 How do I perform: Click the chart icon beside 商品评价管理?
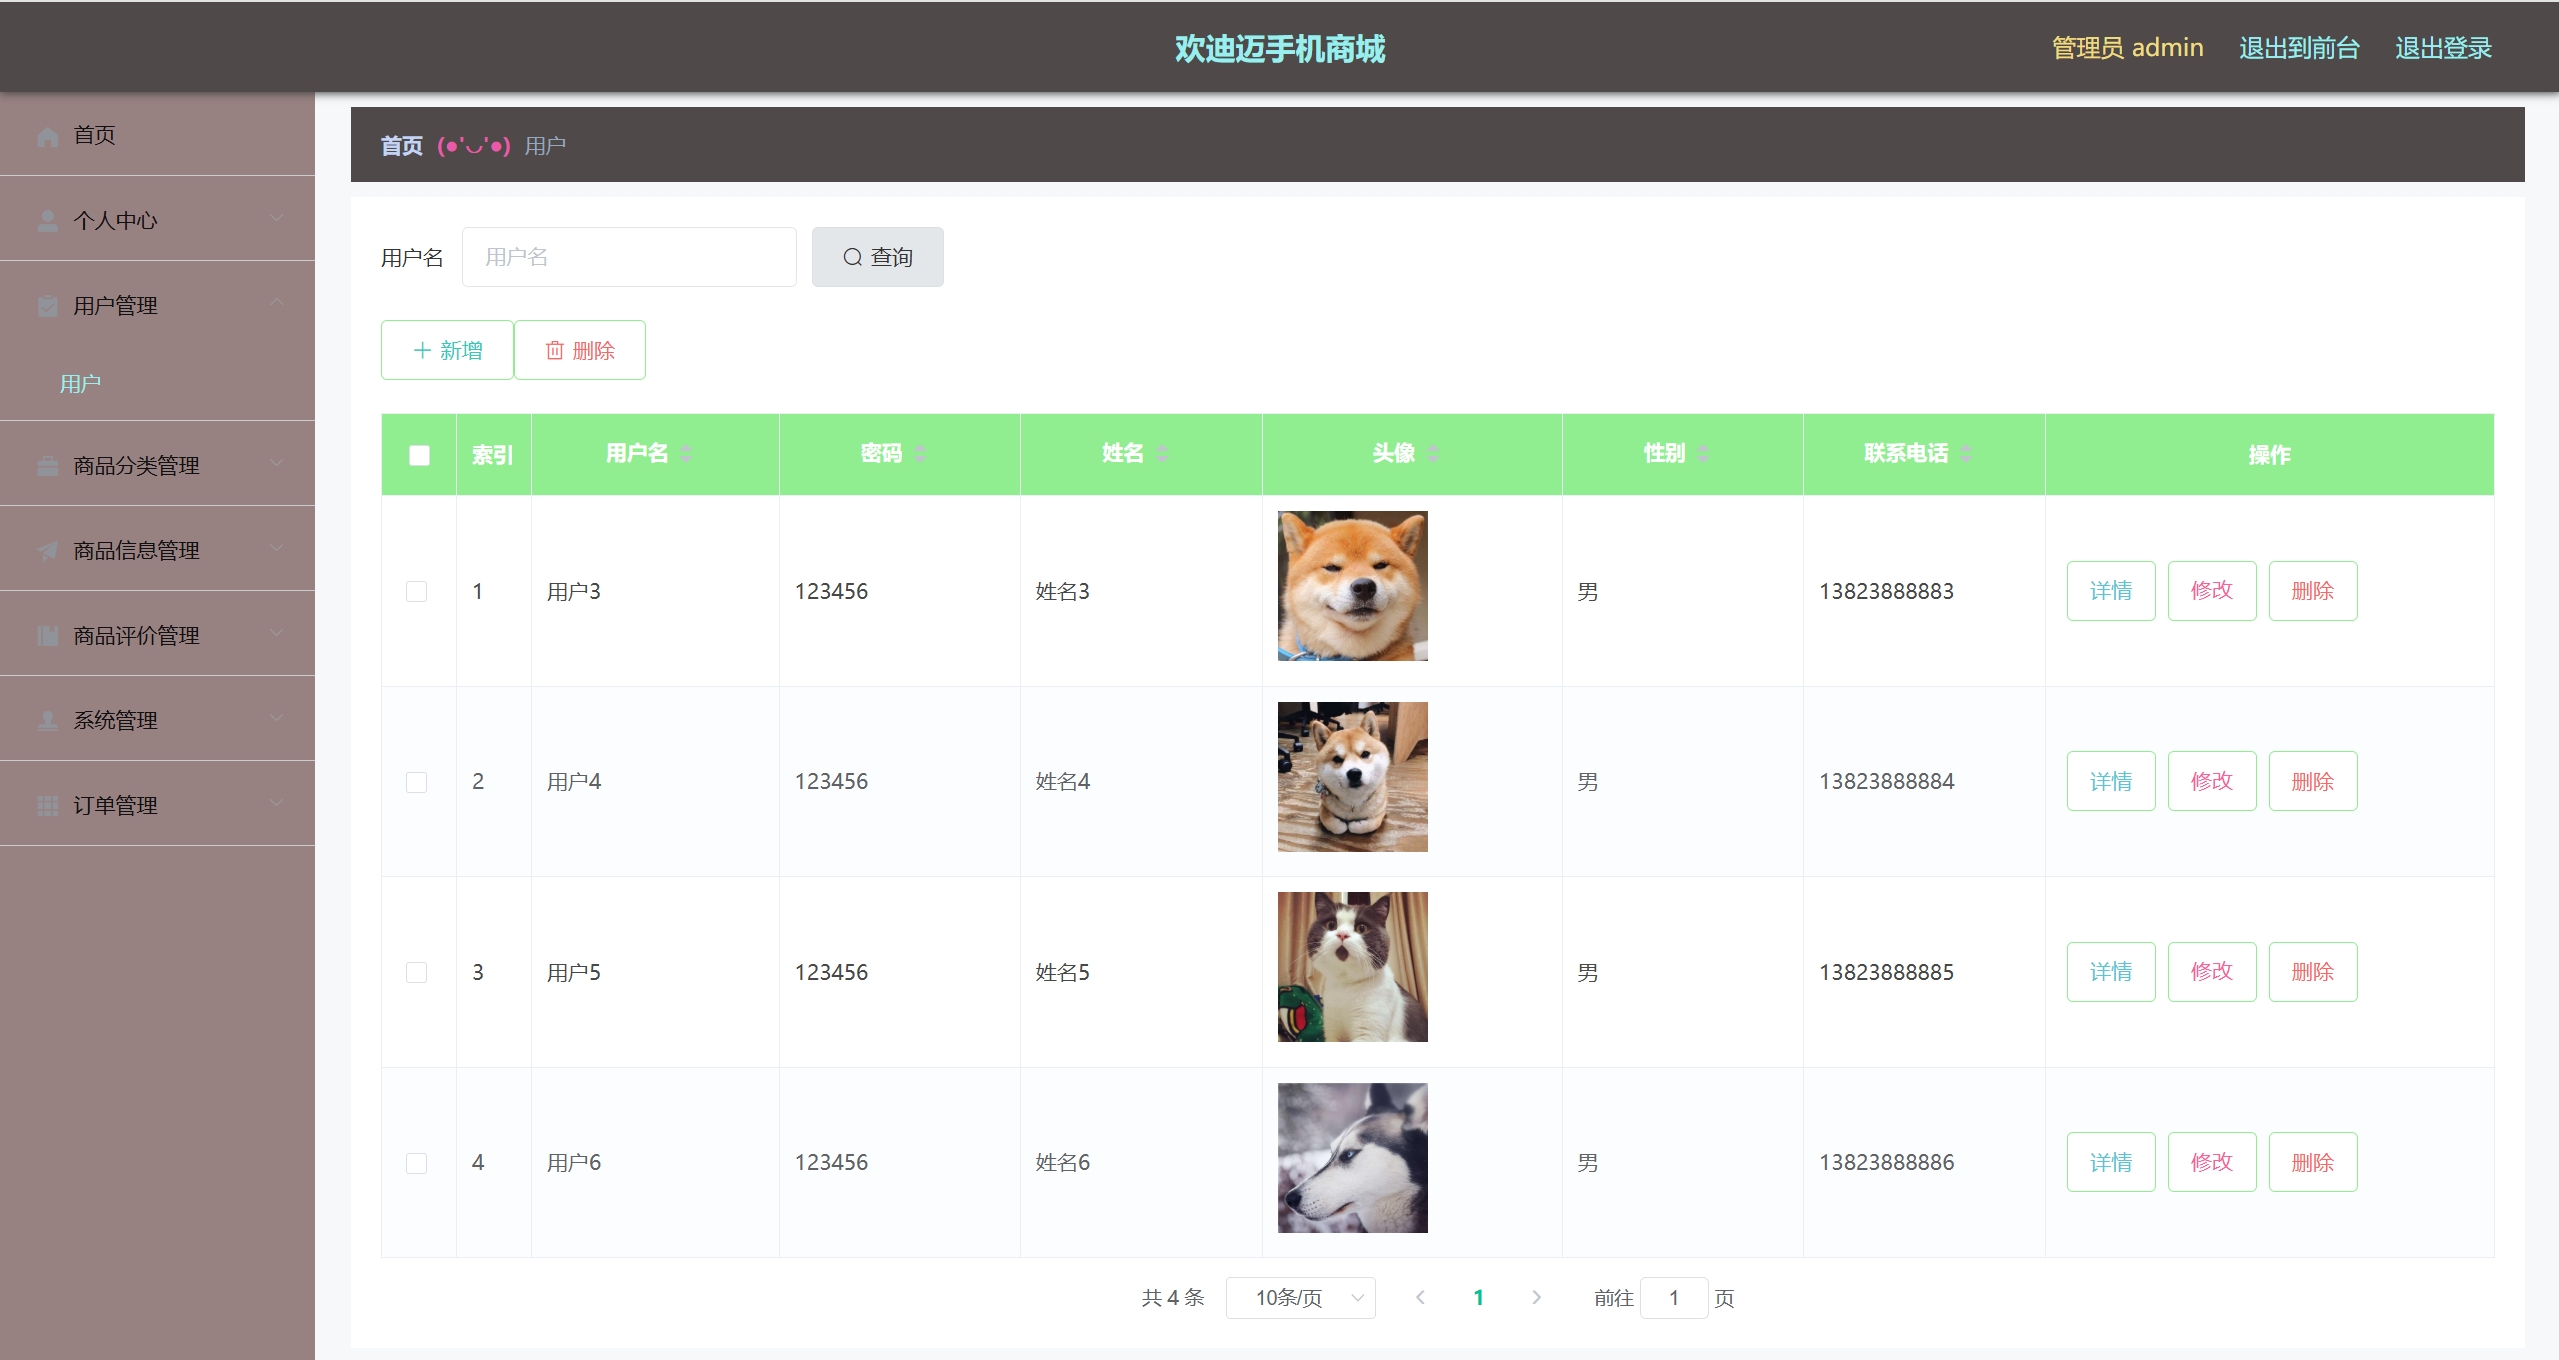[x=47, y=636]
